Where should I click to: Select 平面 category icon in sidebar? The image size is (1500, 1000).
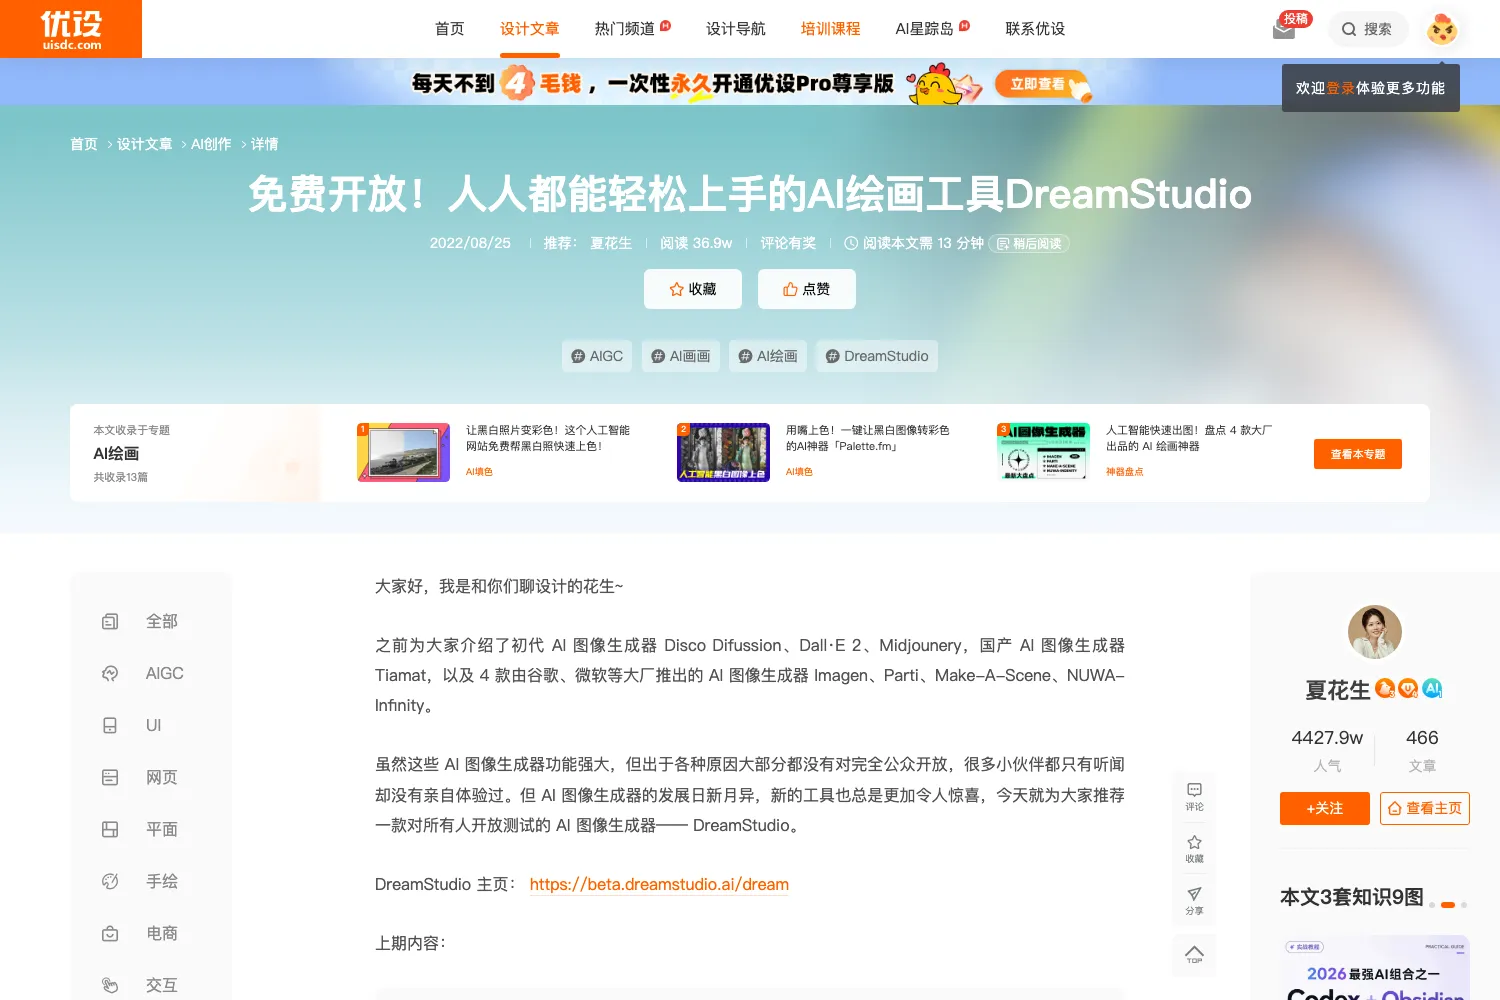[110, 829]
